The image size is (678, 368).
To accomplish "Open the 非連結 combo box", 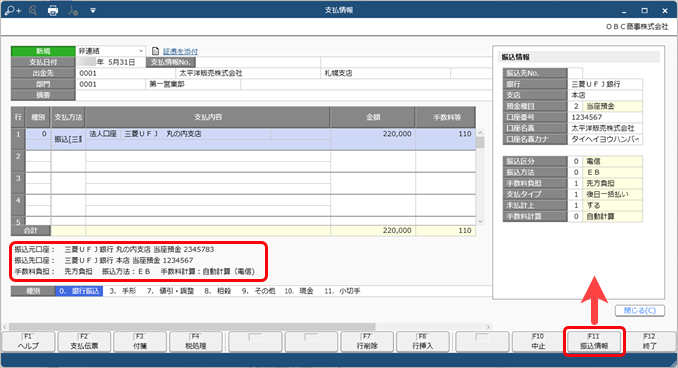I will pyautogui.click(x=110, y=51).
